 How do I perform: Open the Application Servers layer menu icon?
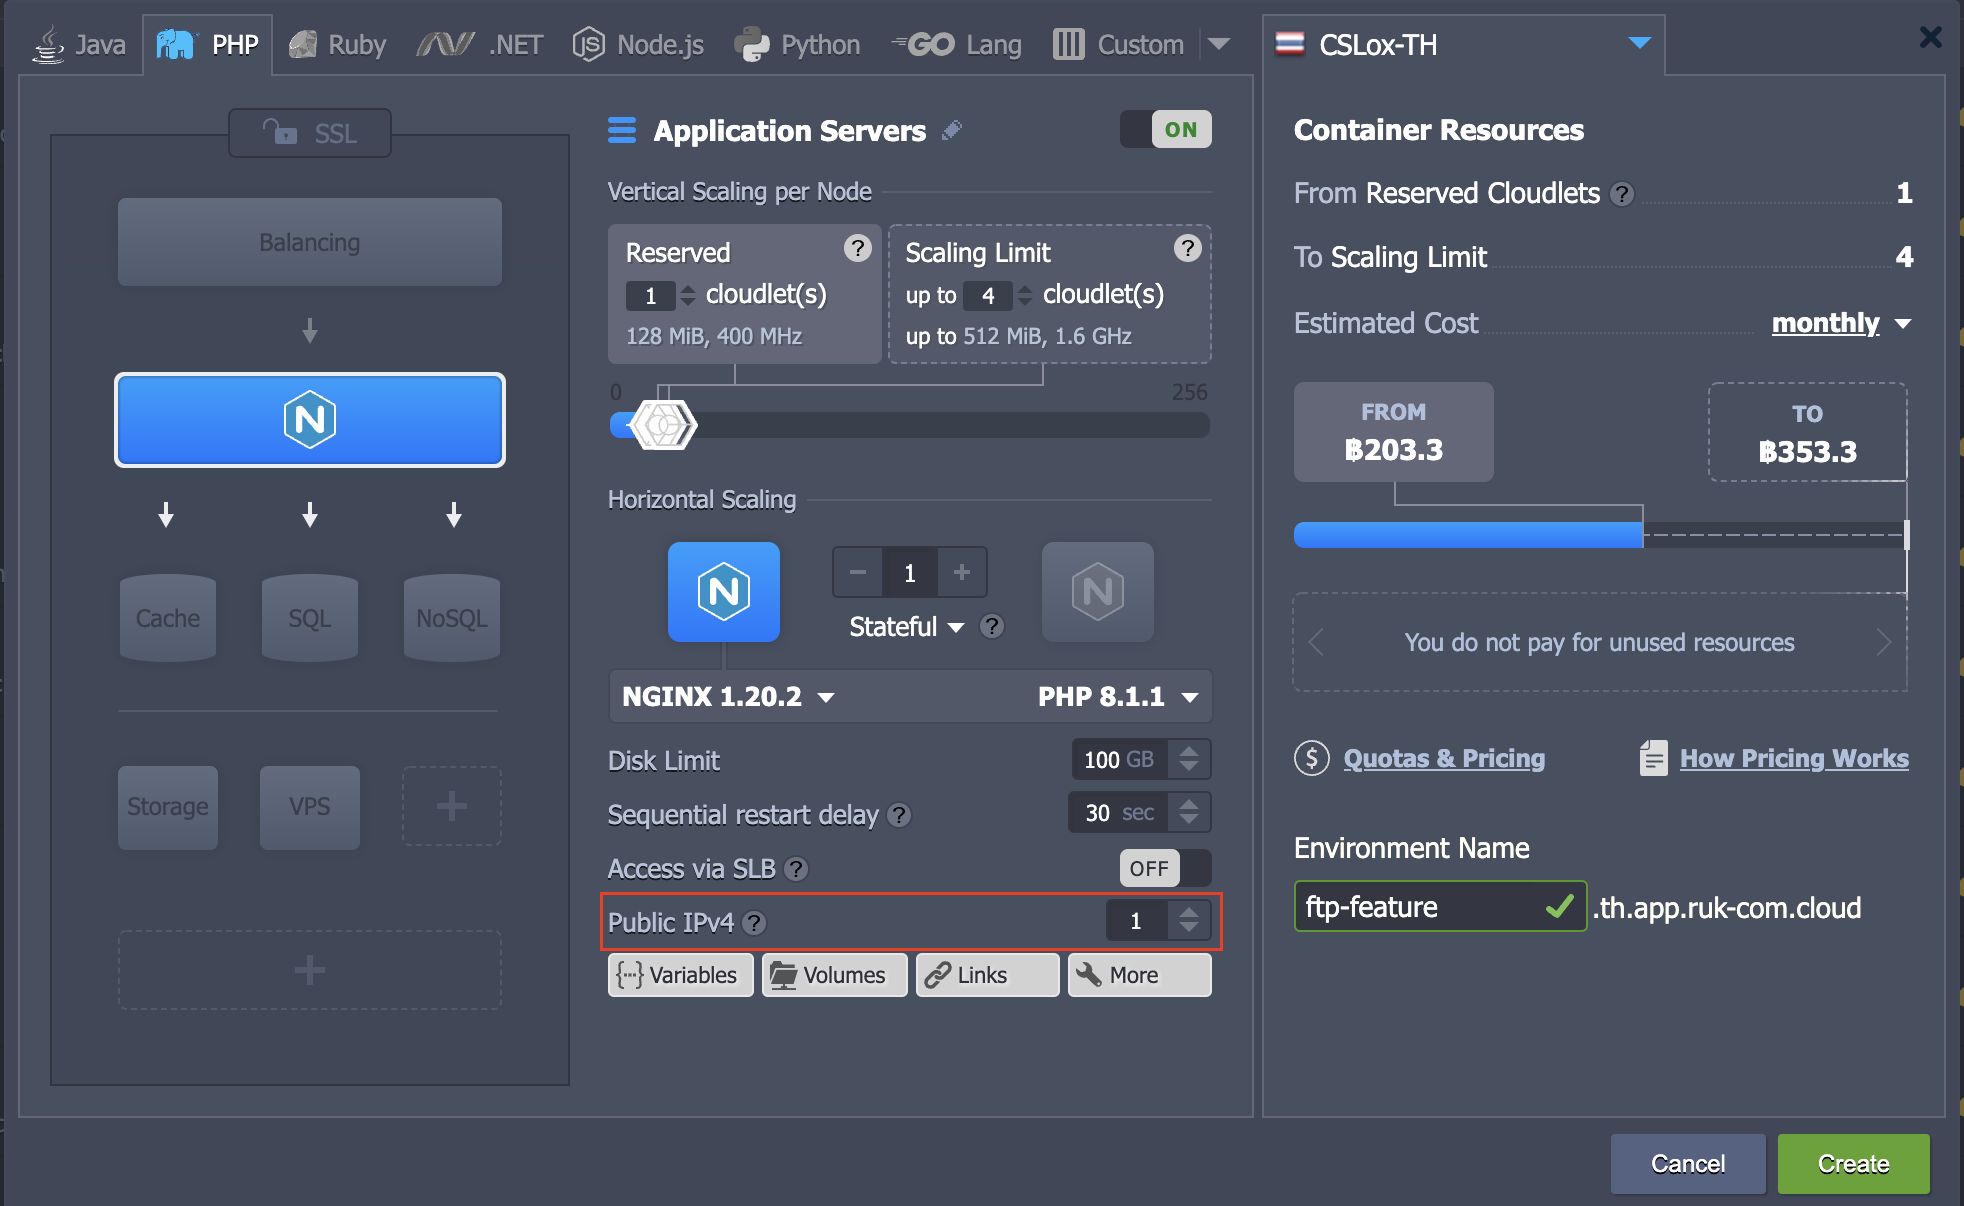click(x=622, y=131)
